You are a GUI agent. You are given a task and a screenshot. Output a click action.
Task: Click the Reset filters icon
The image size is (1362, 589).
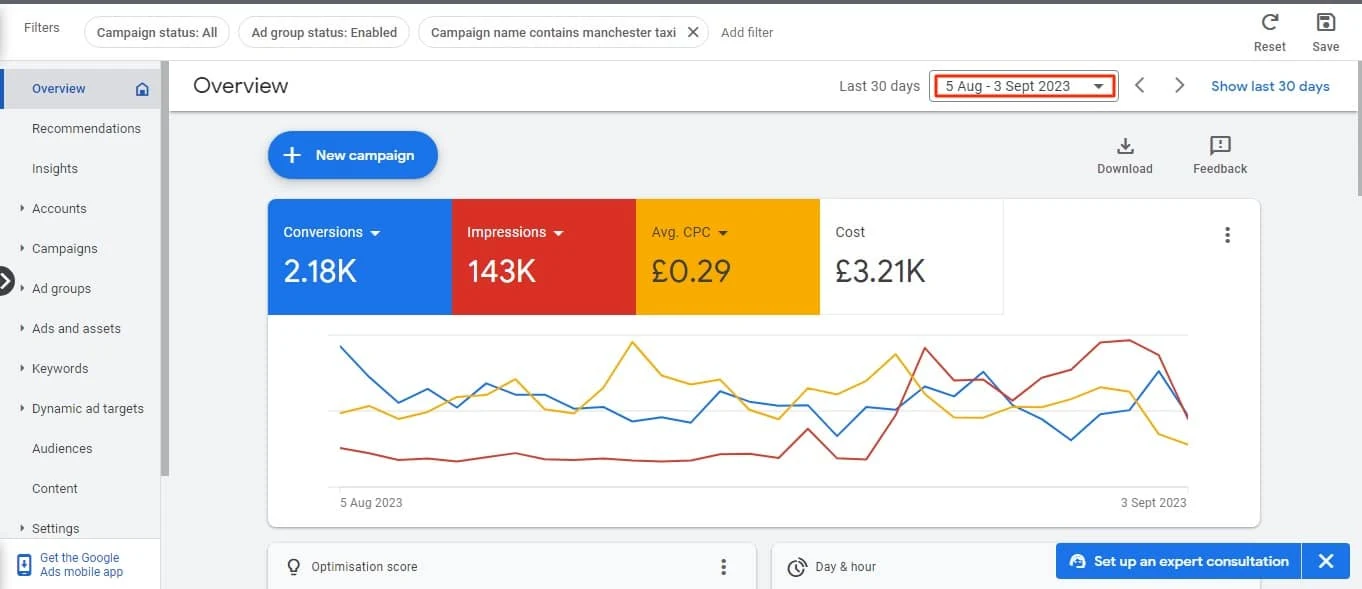coord(1270,23)
